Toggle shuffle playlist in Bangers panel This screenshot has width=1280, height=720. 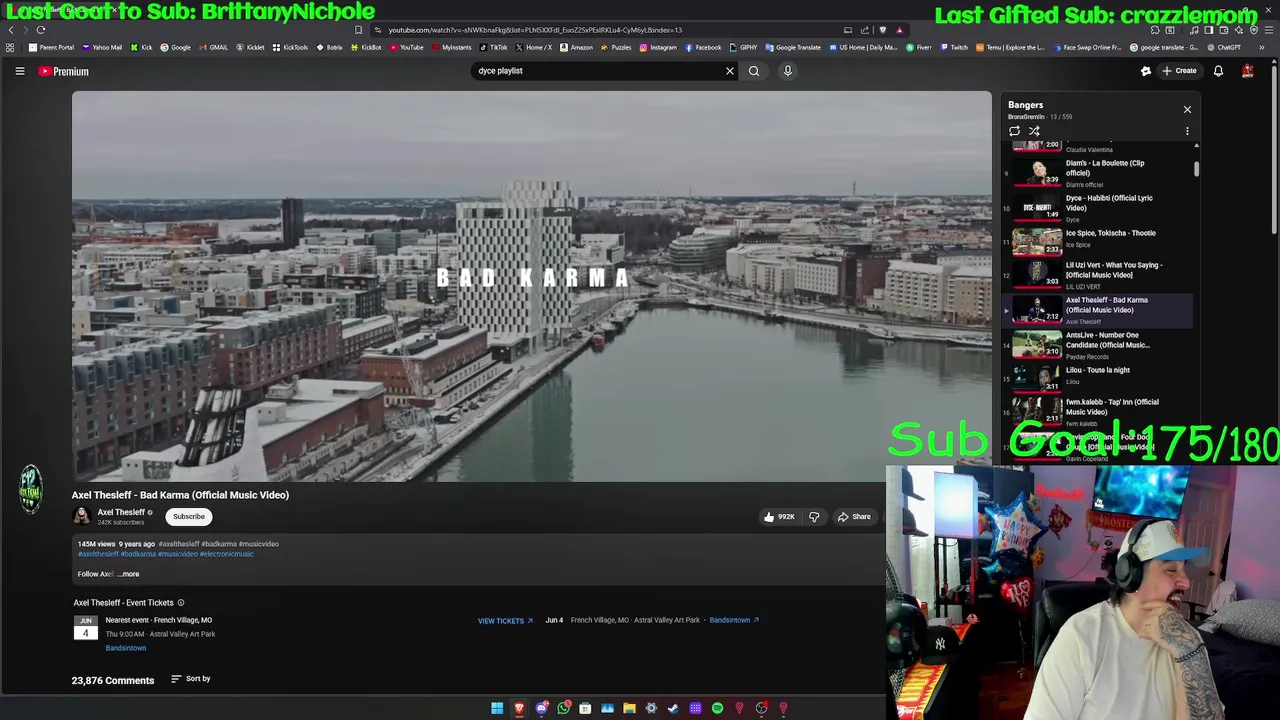pos(1034,131)
